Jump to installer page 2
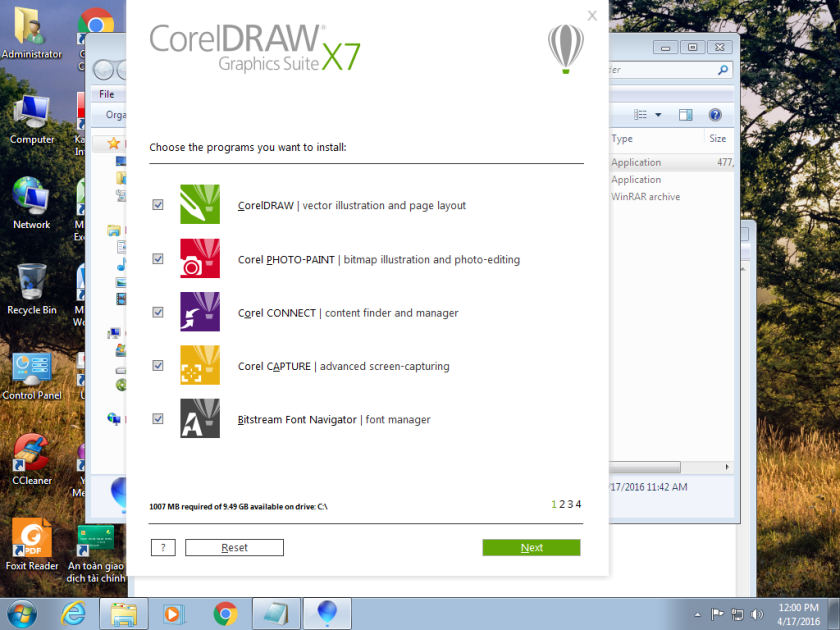840x630 pixels. 562,504
